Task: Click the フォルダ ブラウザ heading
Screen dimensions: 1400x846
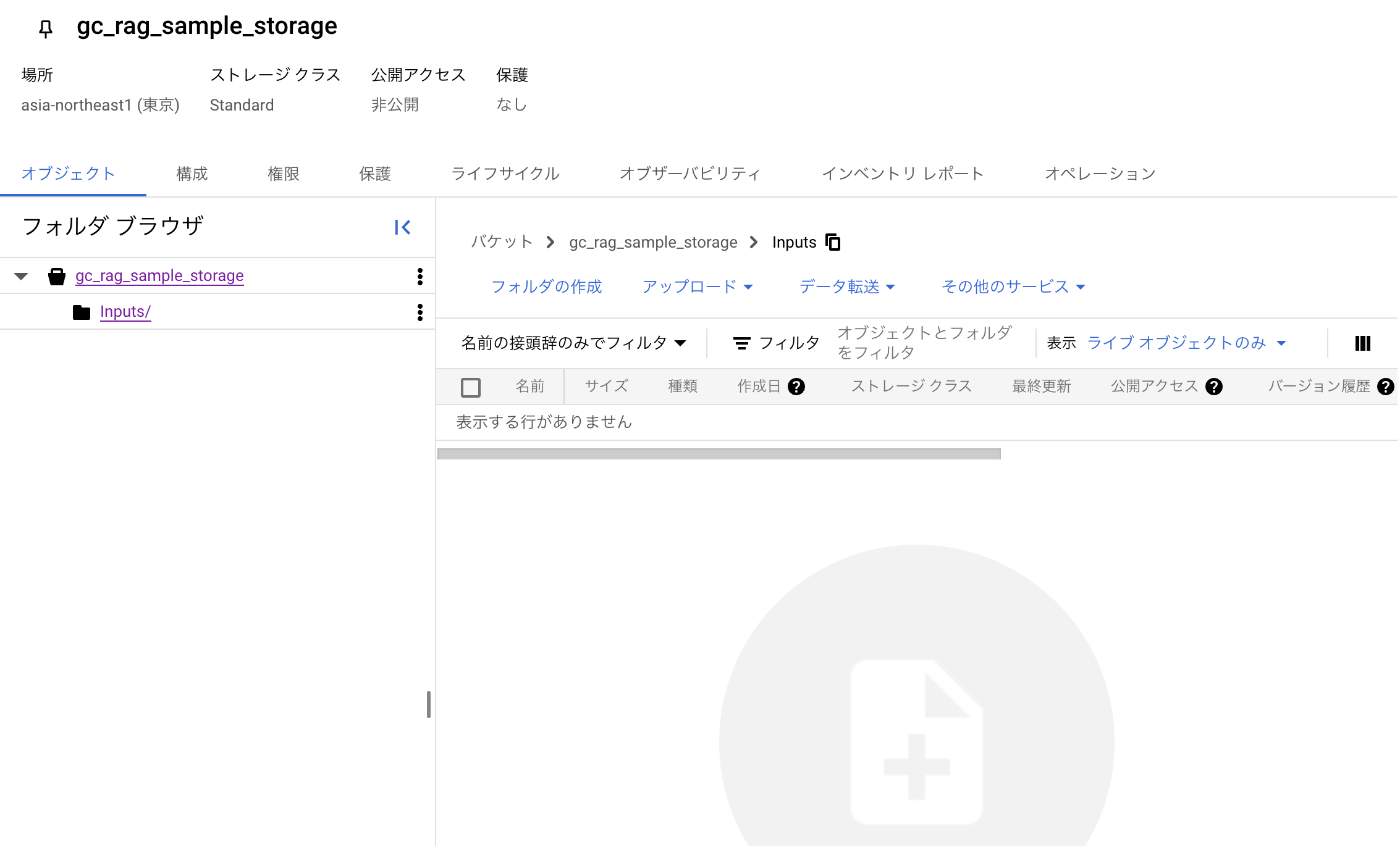Action: point(112,226)
